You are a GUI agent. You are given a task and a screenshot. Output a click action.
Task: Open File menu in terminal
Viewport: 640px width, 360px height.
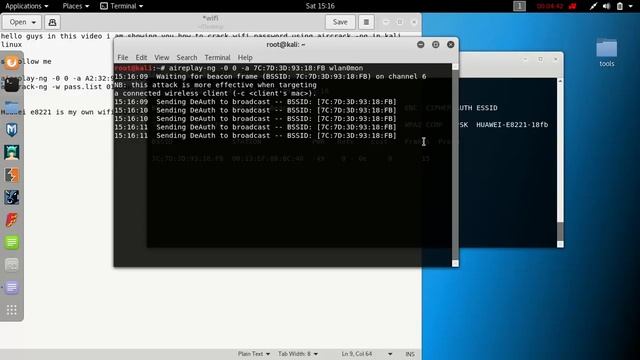click(x=122, y=58)
